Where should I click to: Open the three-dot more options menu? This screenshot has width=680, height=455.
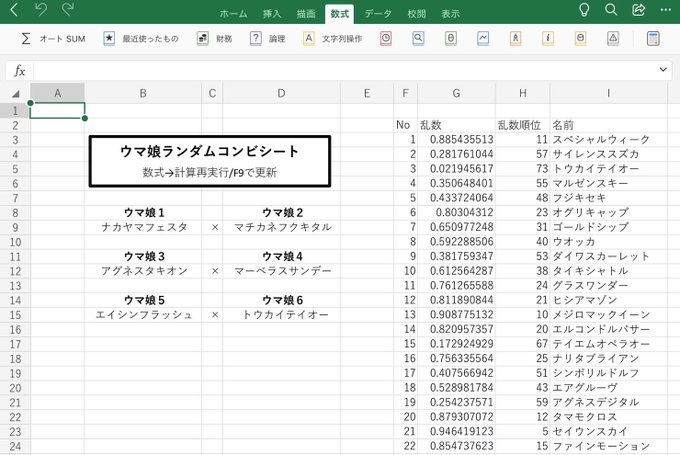(666, 10)
